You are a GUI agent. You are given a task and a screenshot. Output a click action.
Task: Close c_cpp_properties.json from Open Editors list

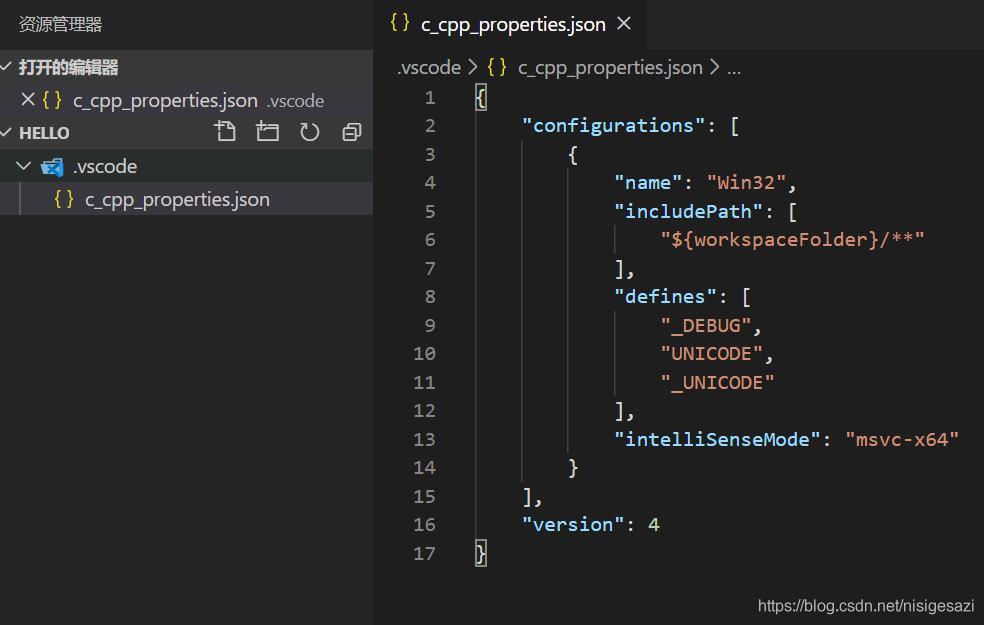coord(27,99)
